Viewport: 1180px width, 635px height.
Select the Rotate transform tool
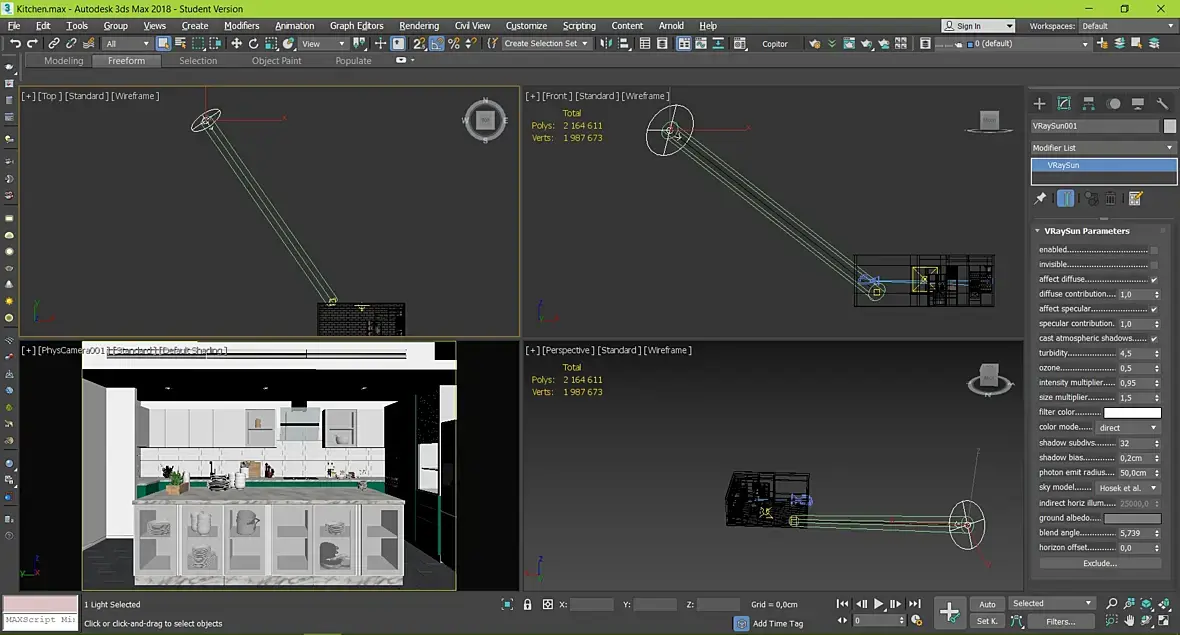click(x=254, y=44)
